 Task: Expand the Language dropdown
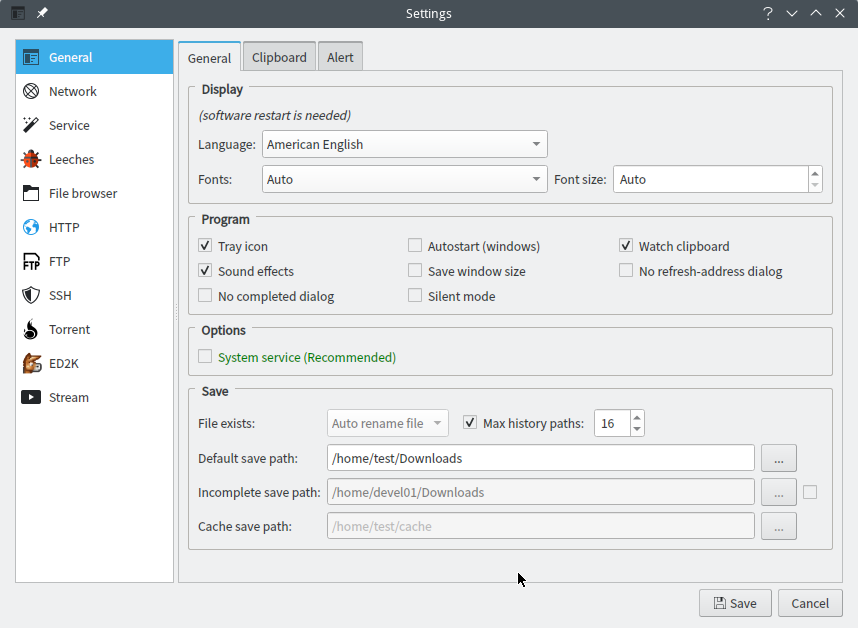click(x=404, y=144)
